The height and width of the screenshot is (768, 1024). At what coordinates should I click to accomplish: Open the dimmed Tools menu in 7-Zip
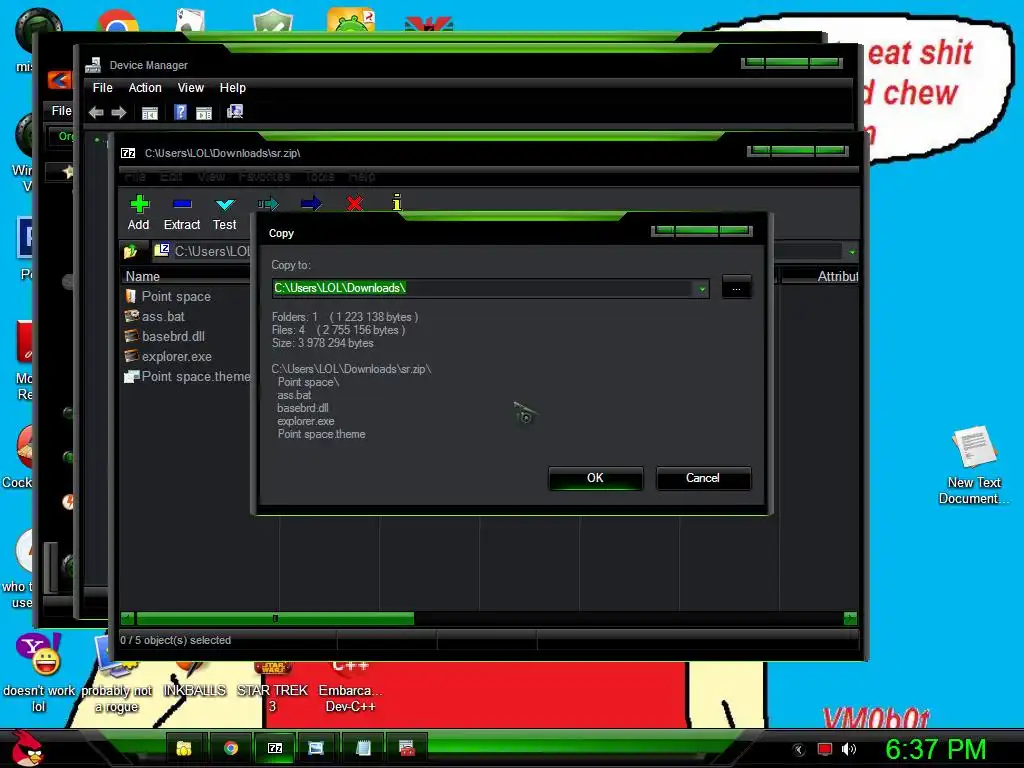tap(319, 176)
